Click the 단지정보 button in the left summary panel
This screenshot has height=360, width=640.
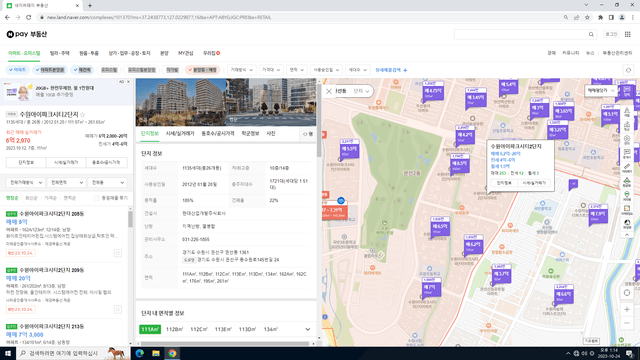26,162
